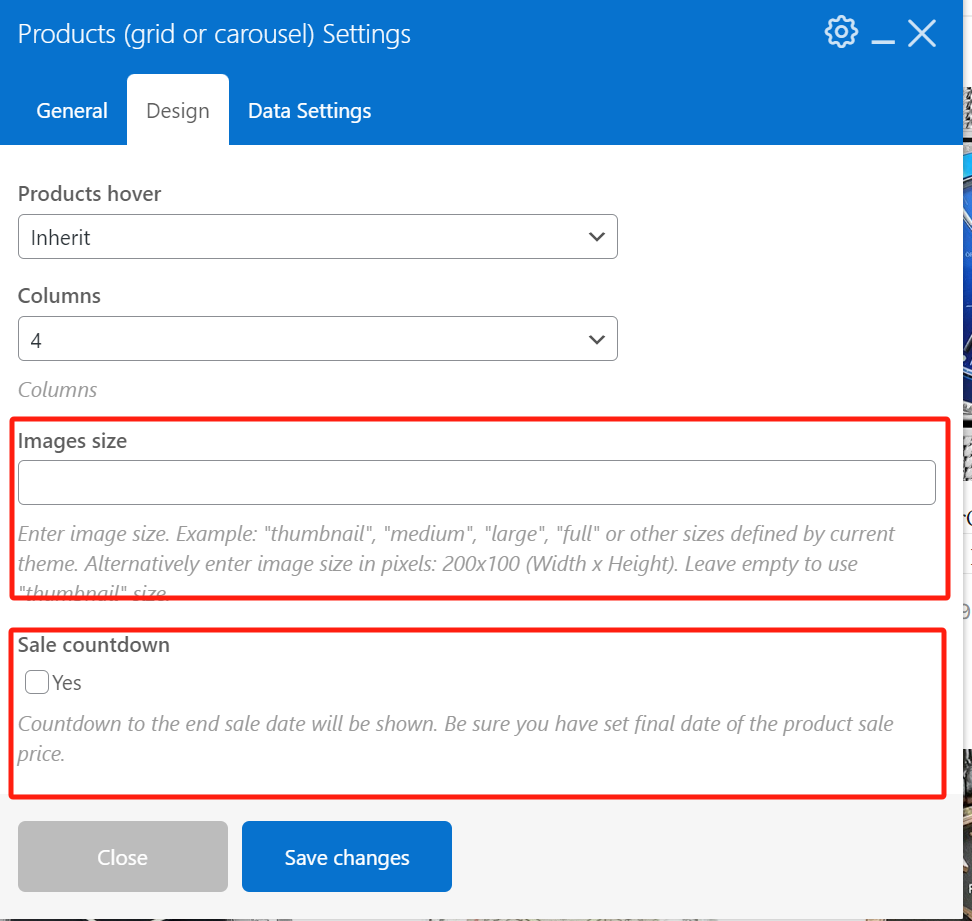Click the Products (grid or carousel) Settings title

click(x=214, y=34)
